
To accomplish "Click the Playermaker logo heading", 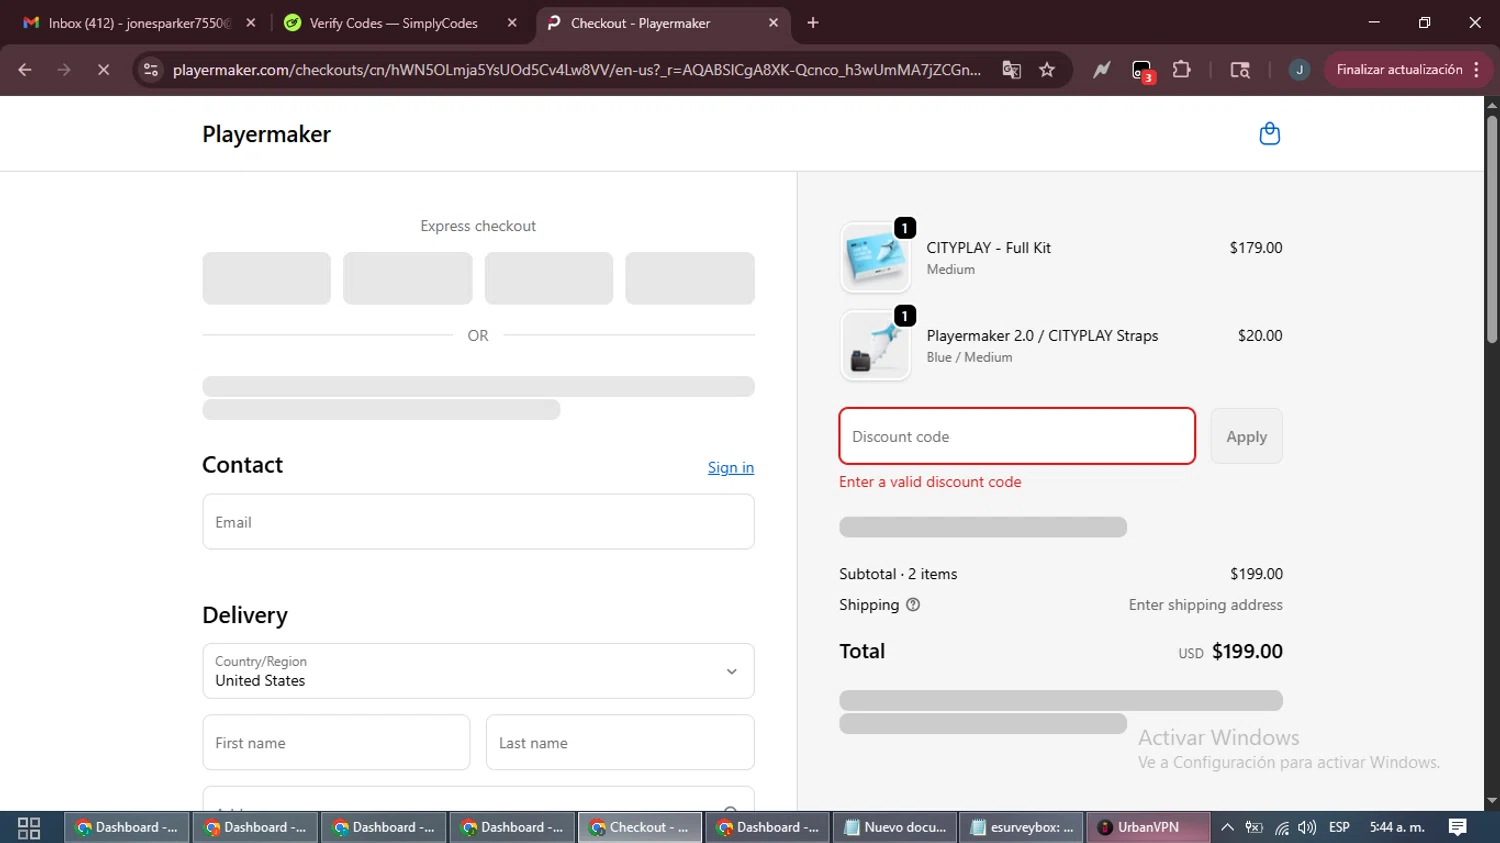I will tap(266, 134).
